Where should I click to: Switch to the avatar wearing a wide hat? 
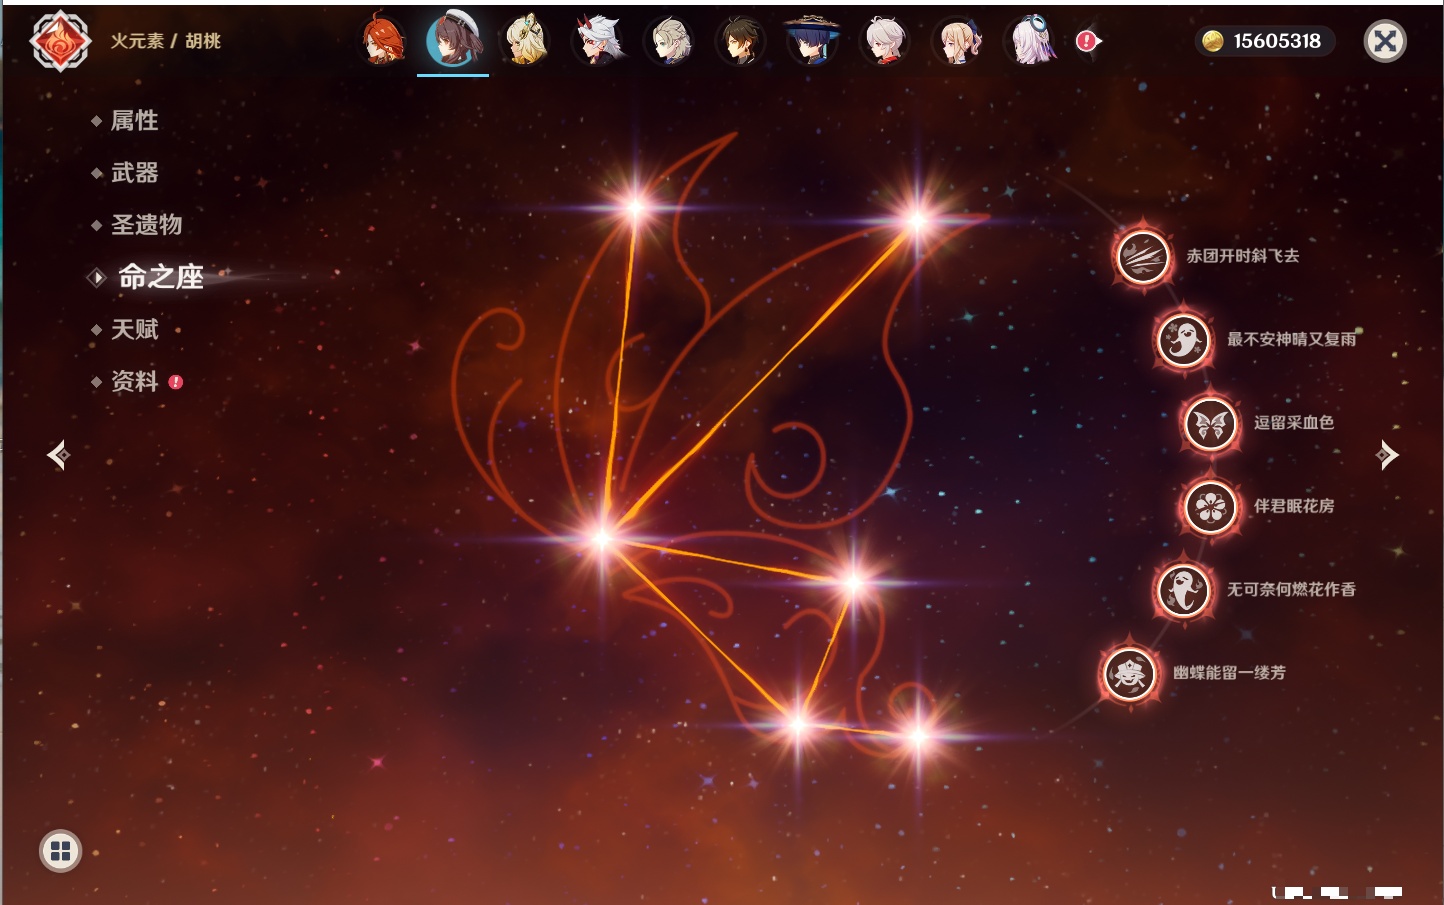pos(813,41)
